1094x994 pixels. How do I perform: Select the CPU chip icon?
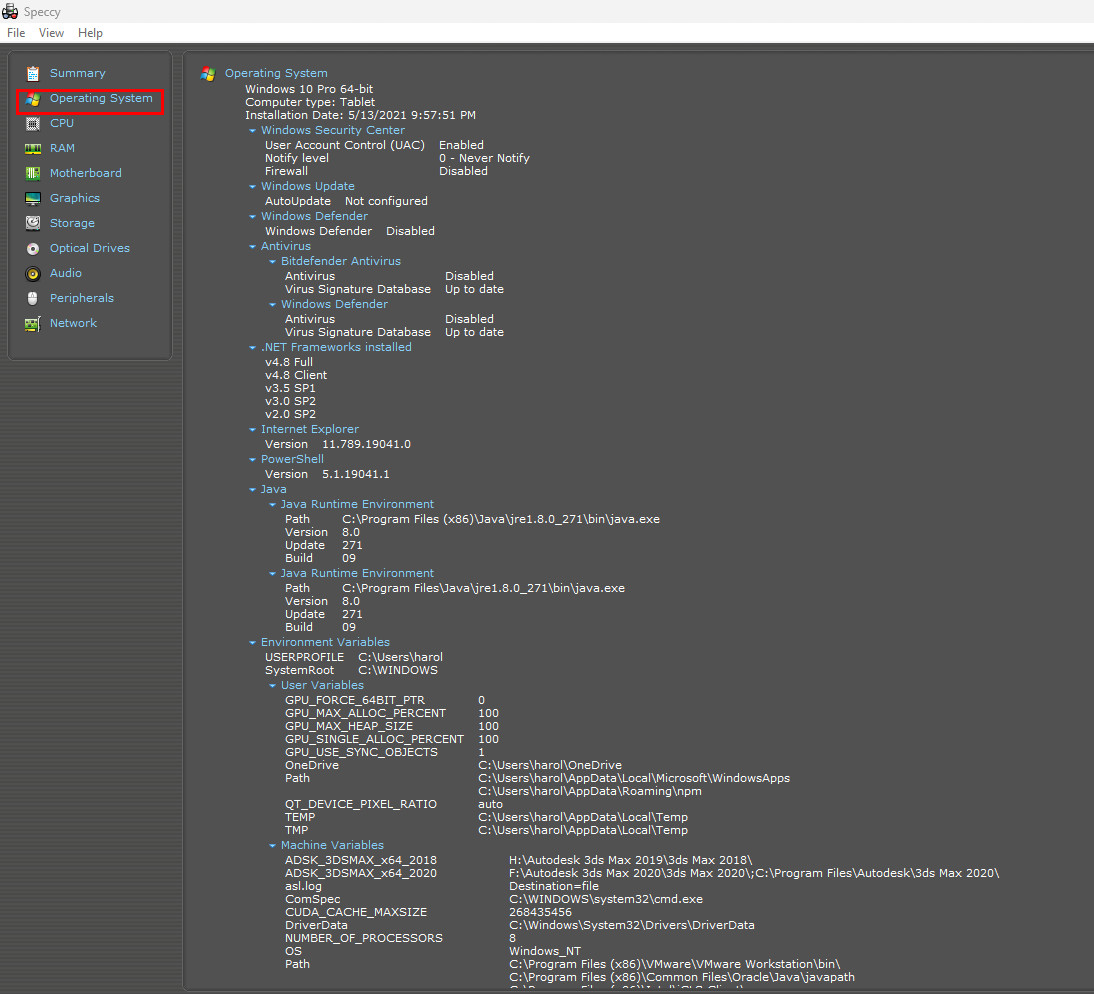pos(33,123)
